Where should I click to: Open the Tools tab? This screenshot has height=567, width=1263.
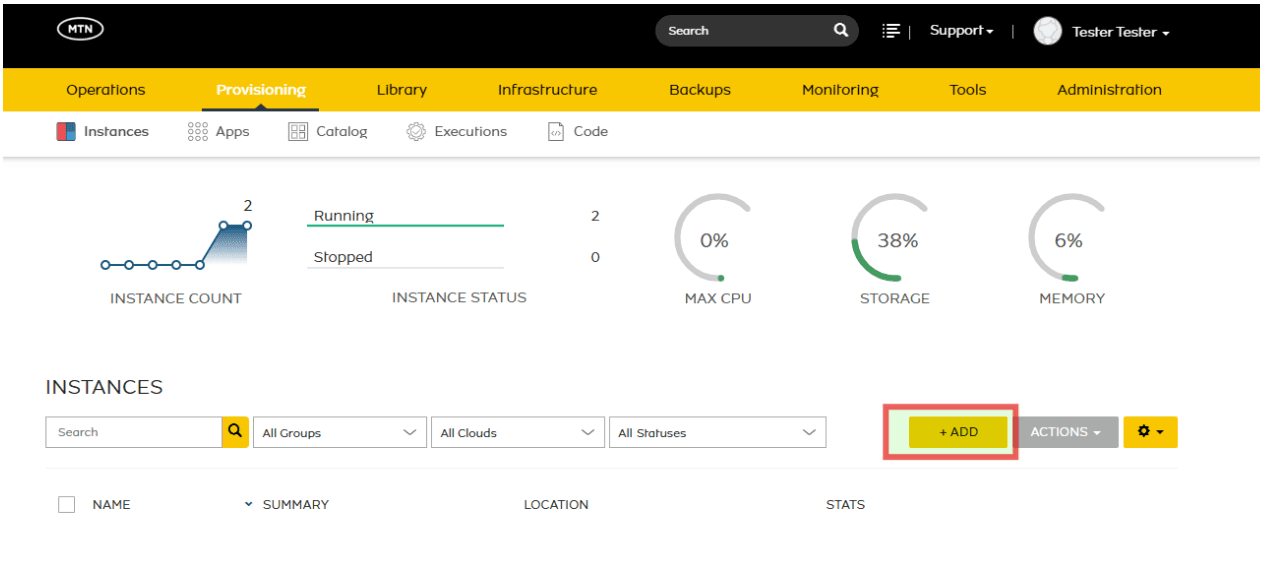coord(968,90)
